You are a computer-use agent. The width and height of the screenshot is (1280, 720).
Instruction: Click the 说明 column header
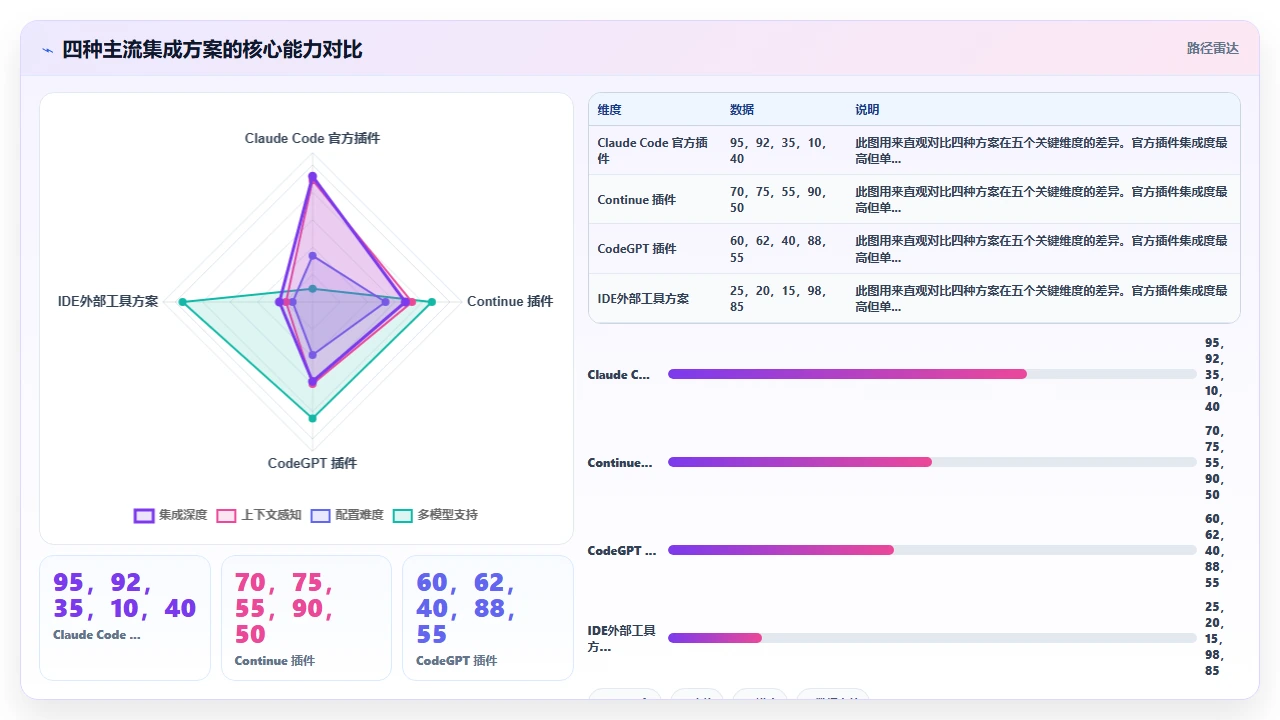[x=867, y=110]
